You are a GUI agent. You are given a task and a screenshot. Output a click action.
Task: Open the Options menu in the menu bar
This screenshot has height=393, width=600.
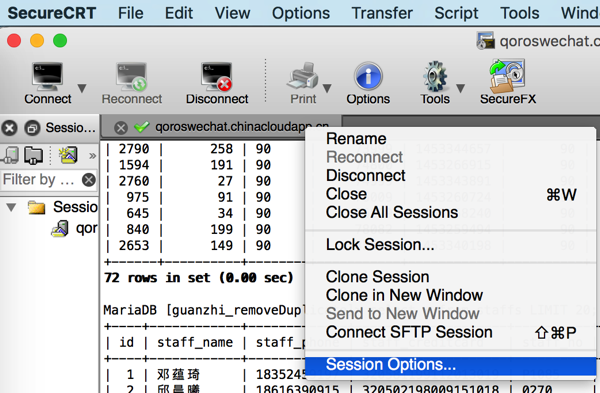coord(301,13)
